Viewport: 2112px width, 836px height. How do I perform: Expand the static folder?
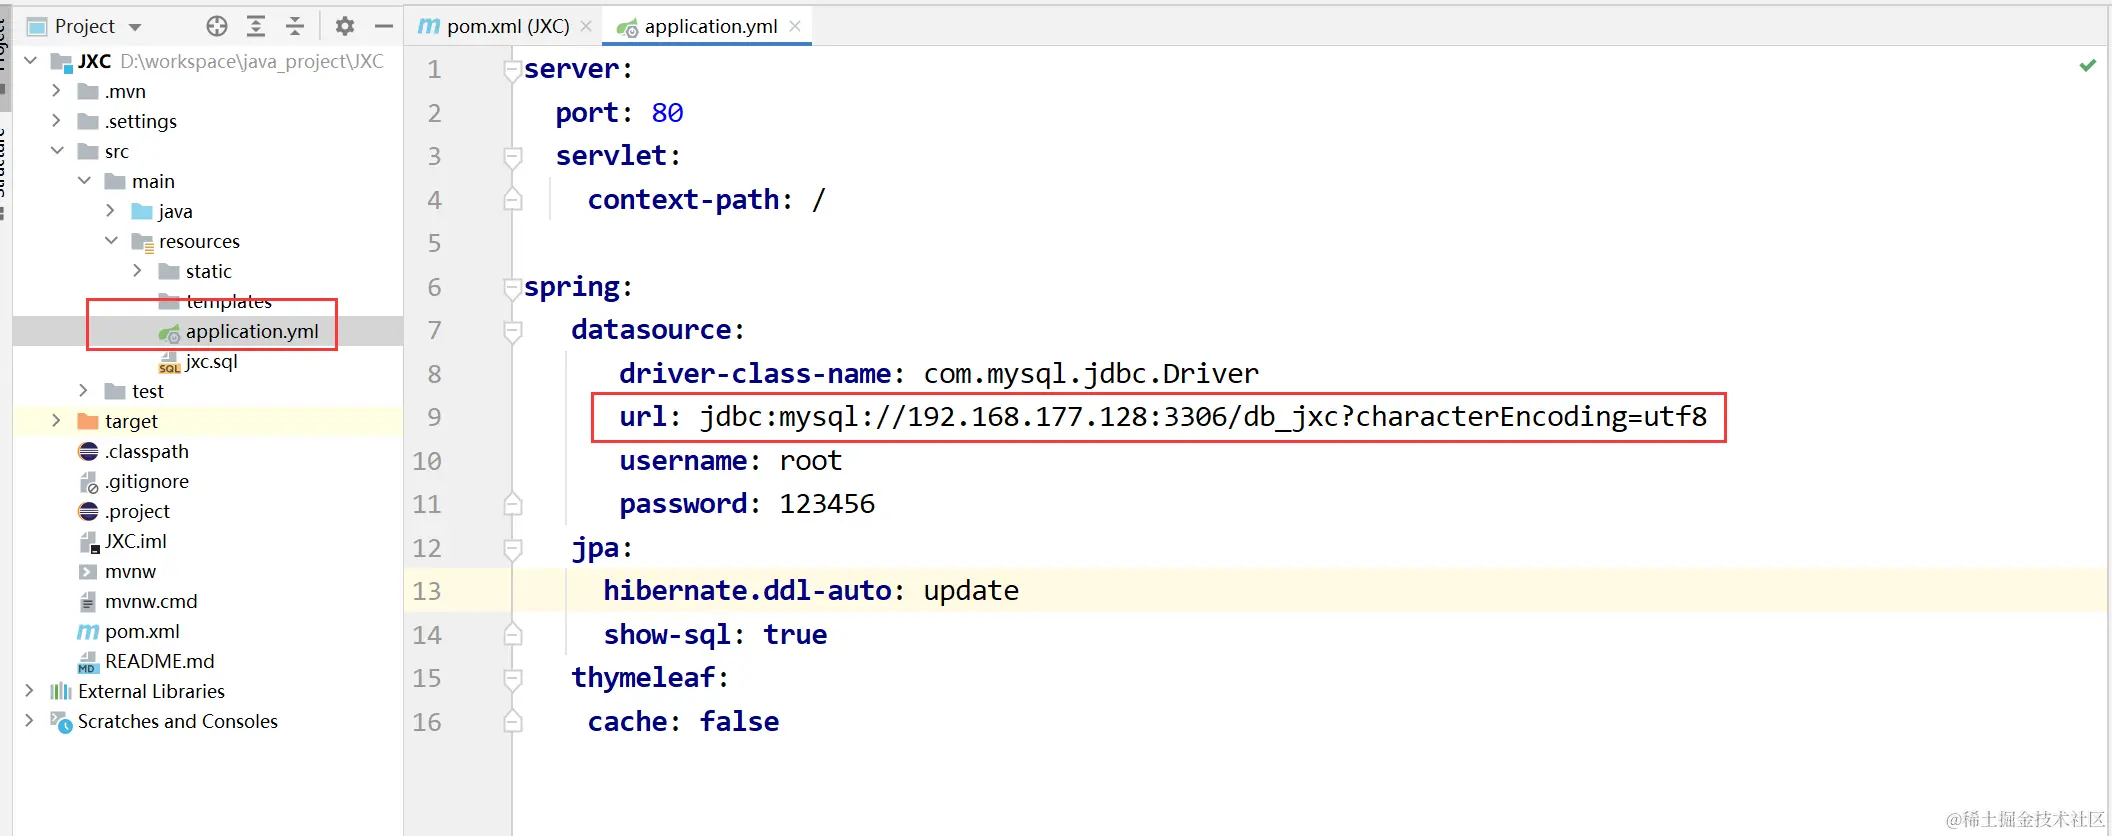point(138,271)
